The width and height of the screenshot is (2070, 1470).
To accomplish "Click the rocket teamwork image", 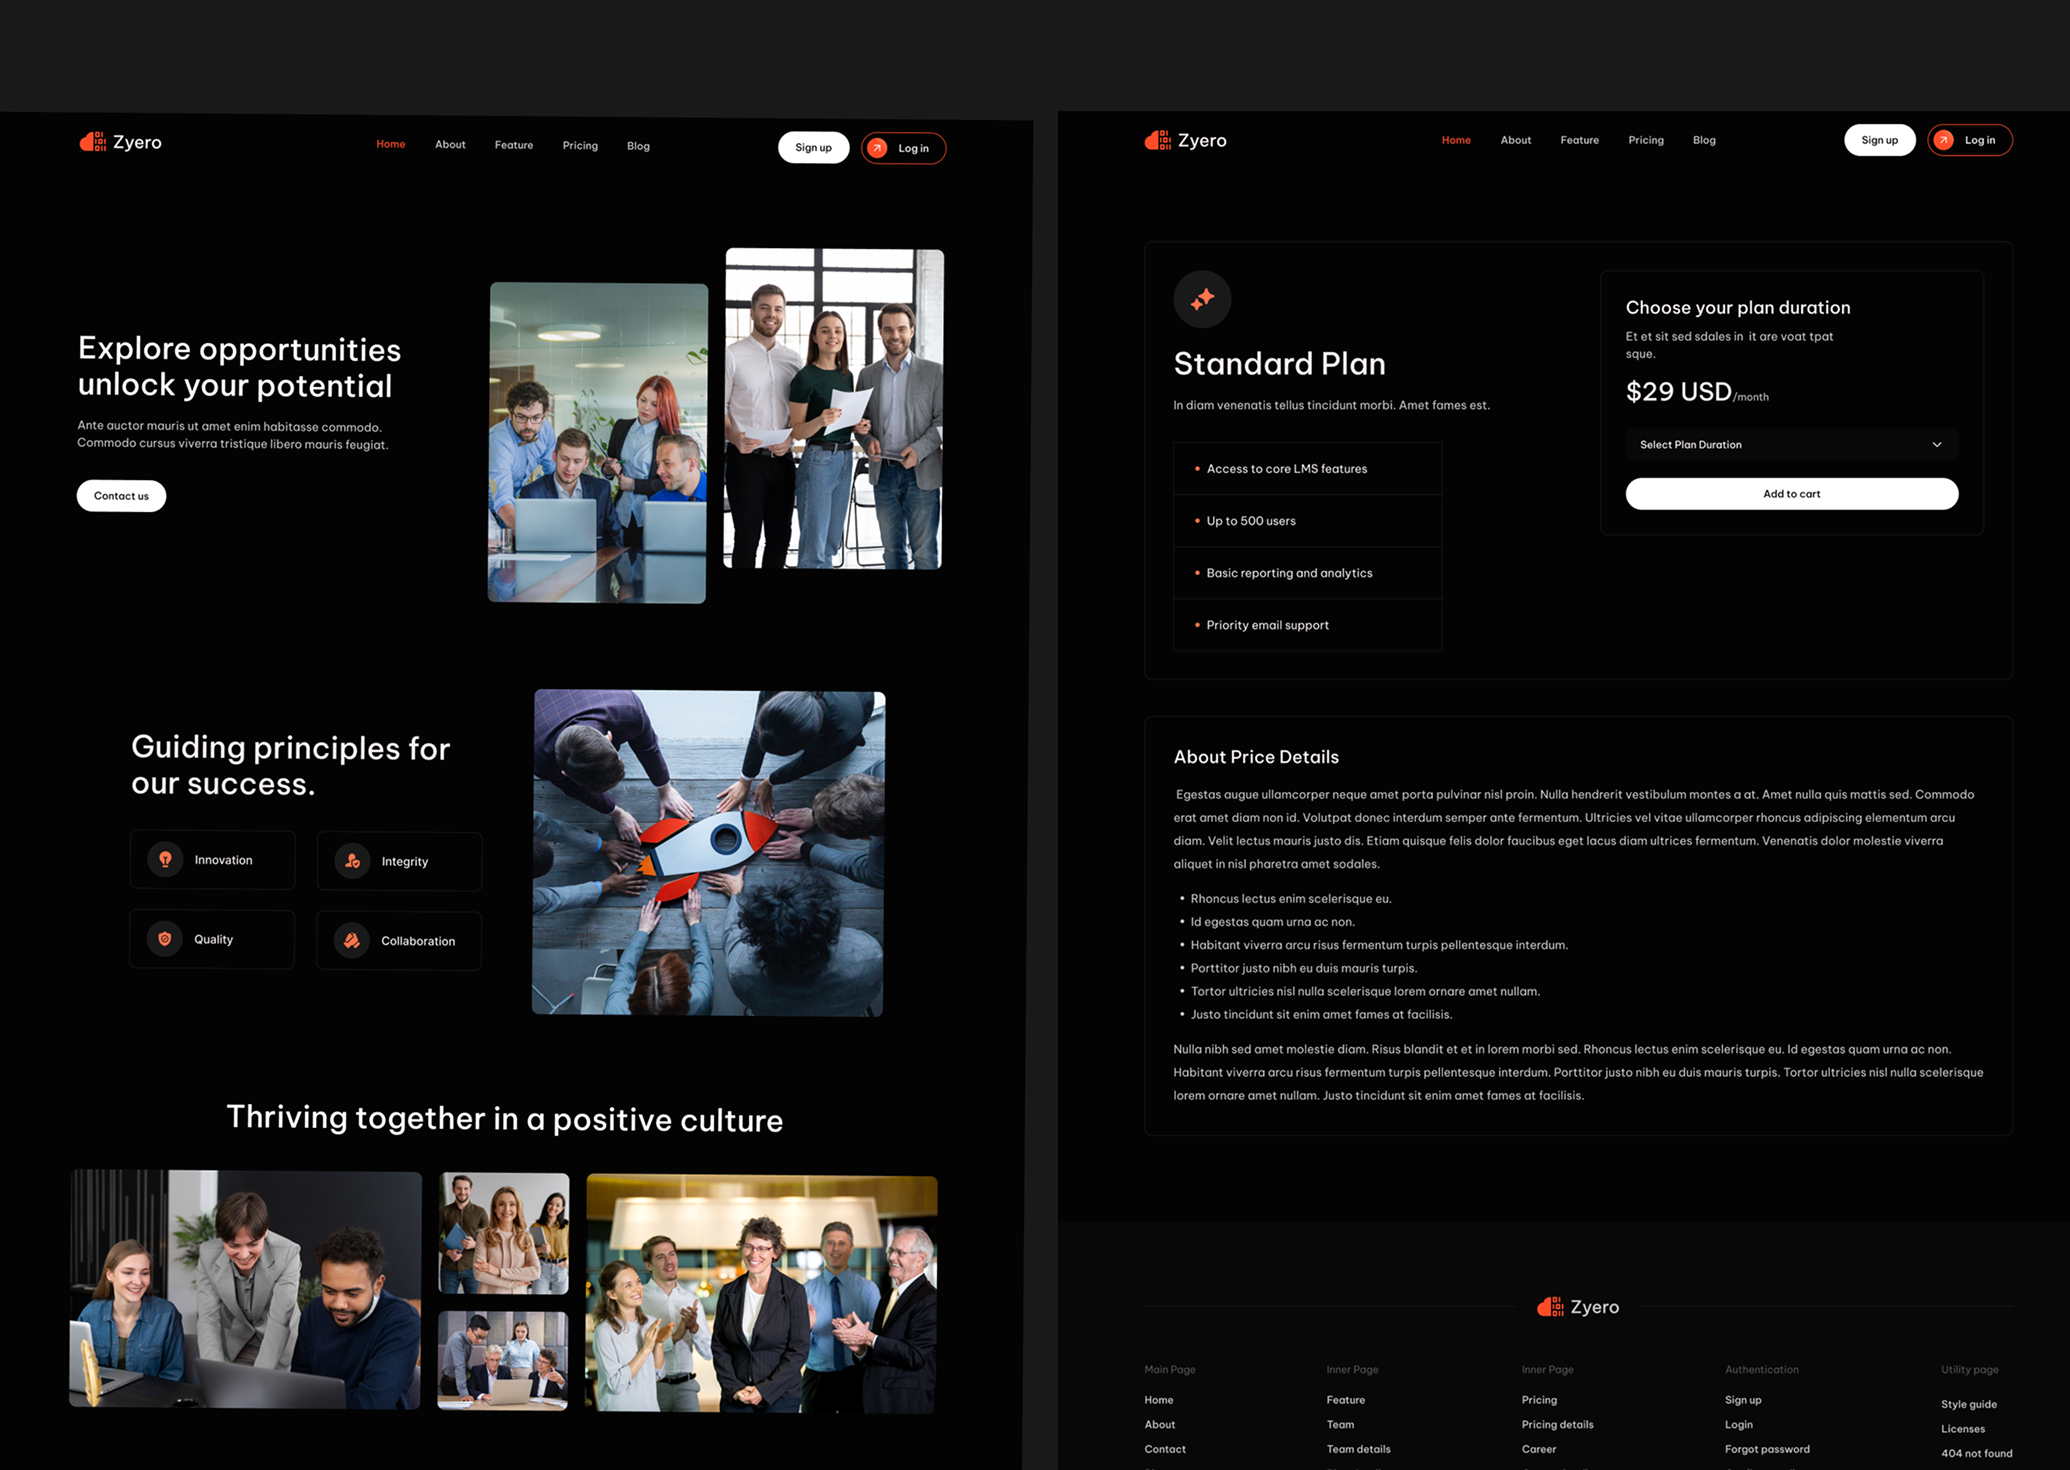I will [708, 853].
